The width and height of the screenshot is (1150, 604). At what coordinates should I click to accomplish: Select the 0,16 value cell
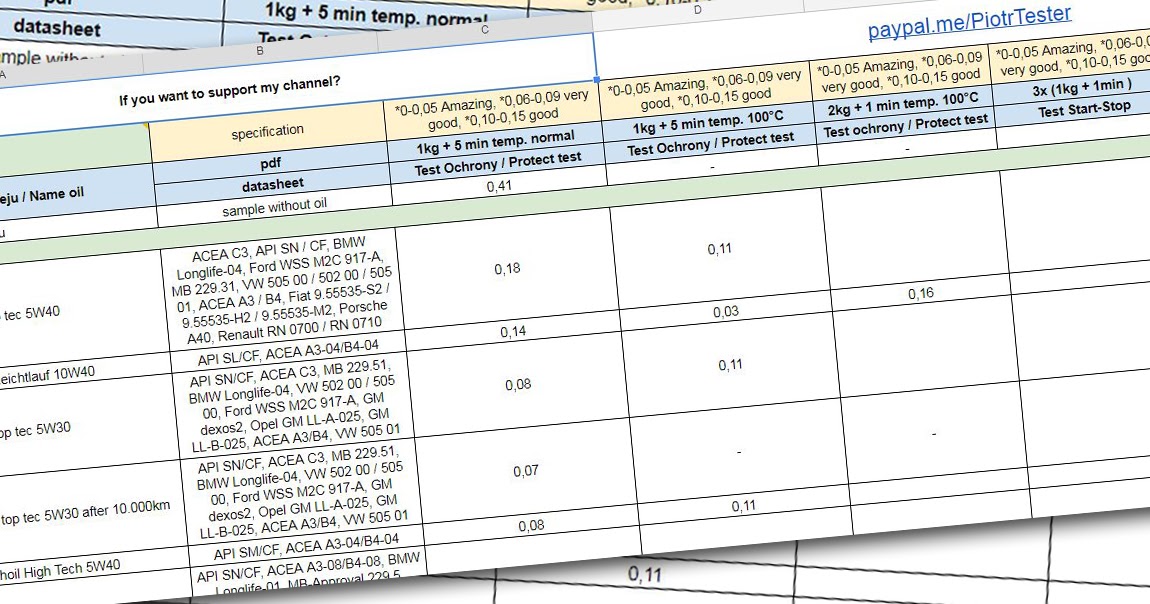pos(921,294)
